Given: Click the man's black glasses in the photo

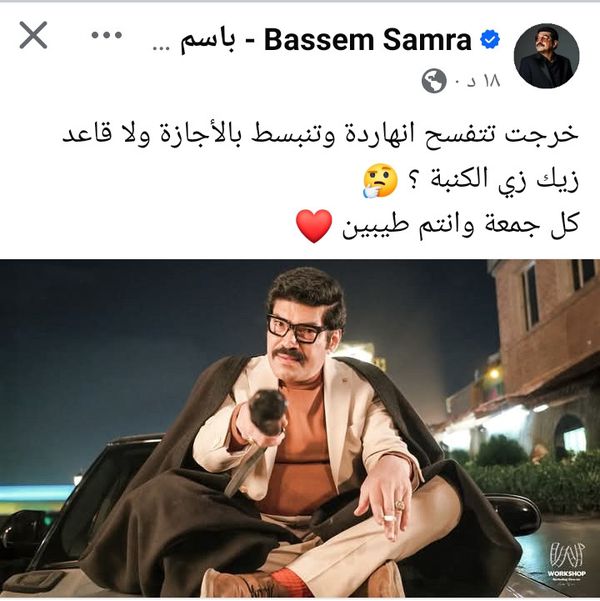Looking at the screenshot, I should click(296, 330).
